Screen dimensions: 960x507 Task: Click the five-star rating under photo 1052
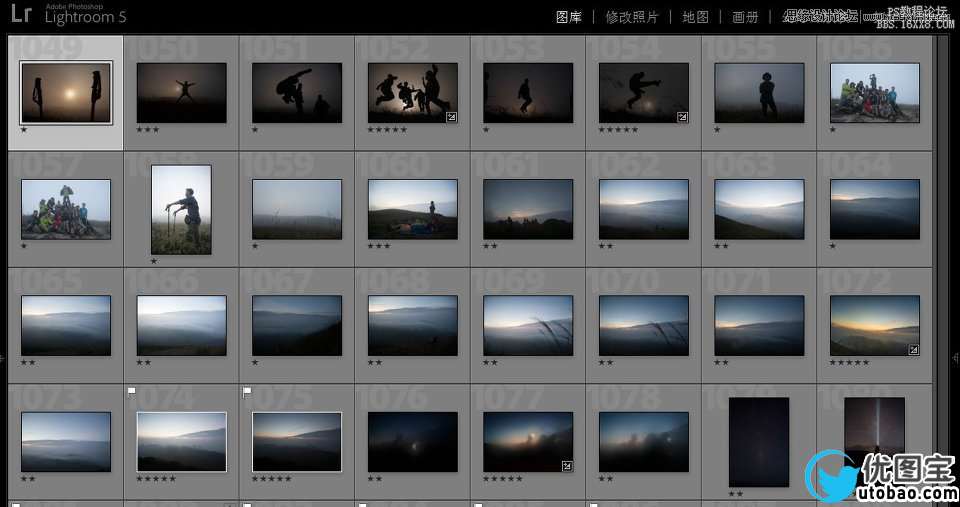[387, 130]
